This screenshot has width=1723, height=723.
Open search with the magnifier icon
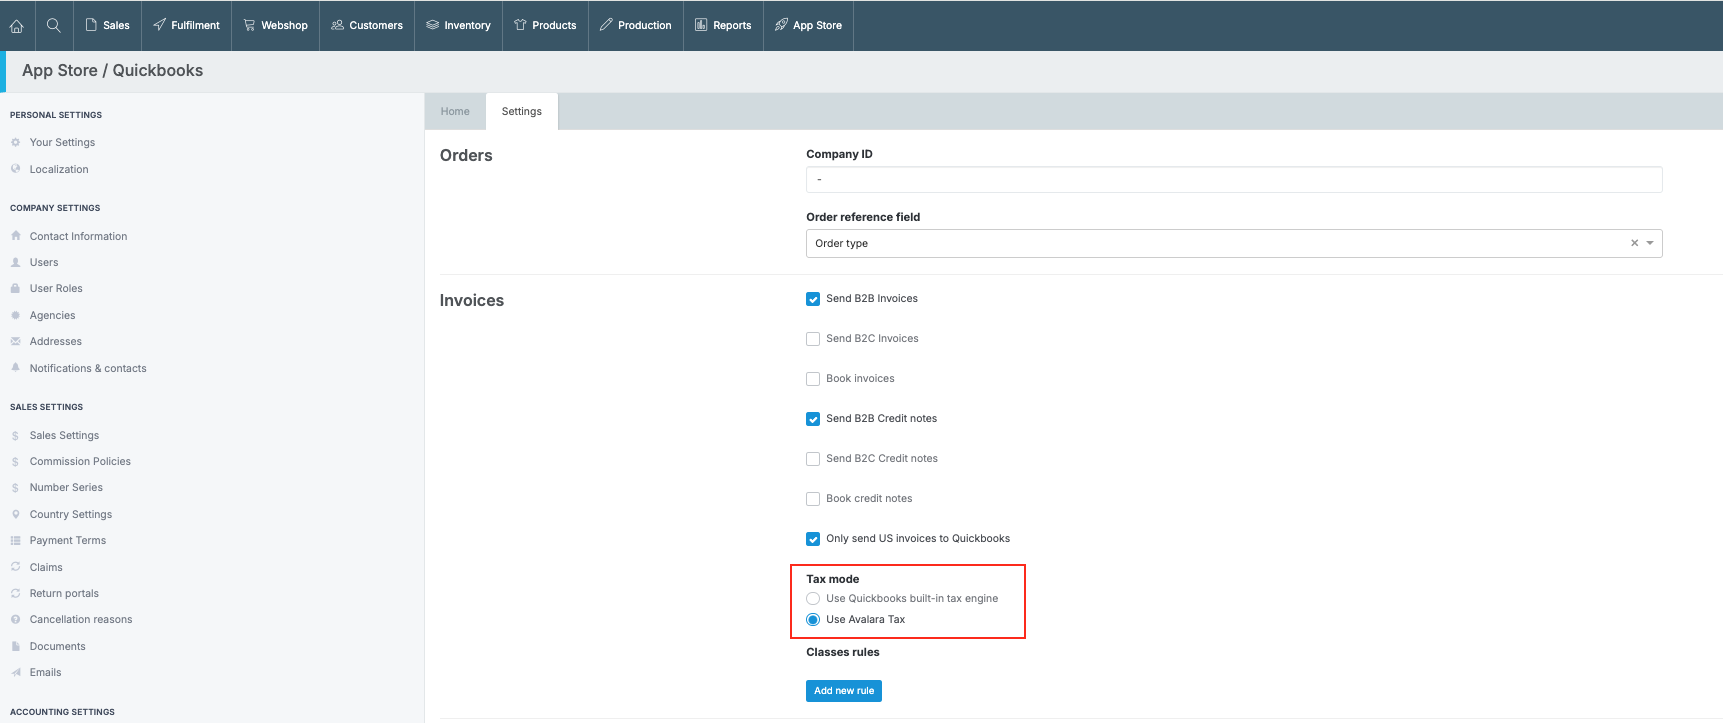[54, 26]
